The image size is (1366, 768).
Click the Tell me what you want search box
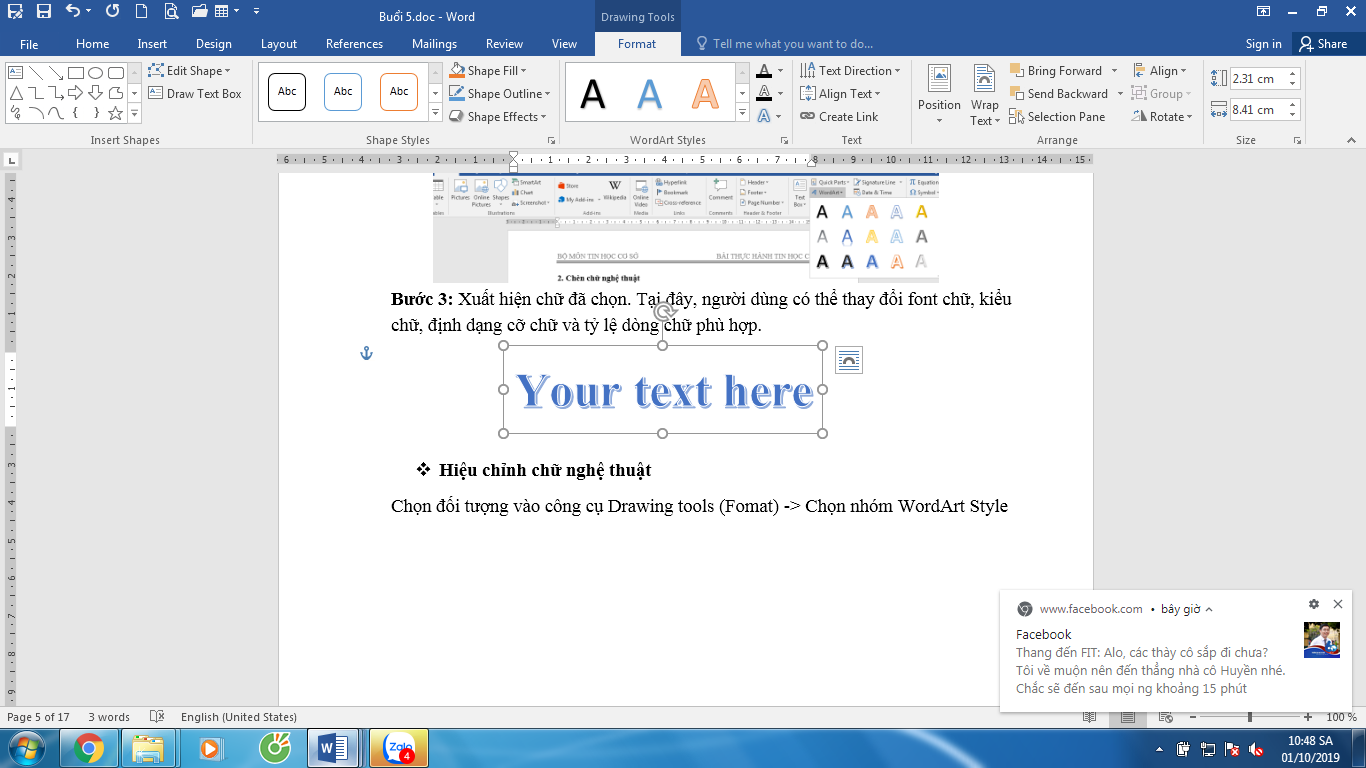[x=784, y=44]
